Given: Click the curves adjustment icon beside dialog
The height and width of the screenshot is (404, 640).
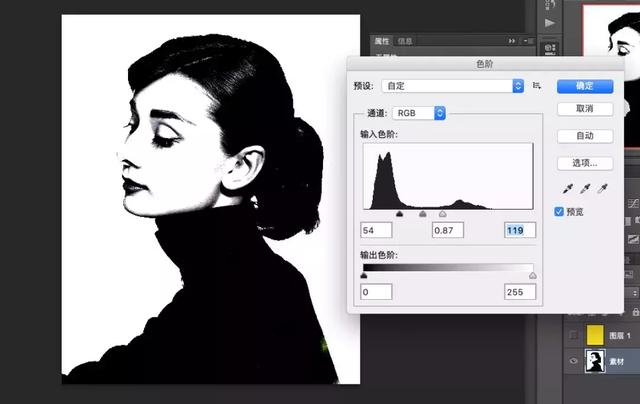Looking at the screenshot, I should [x=633, y=203].
